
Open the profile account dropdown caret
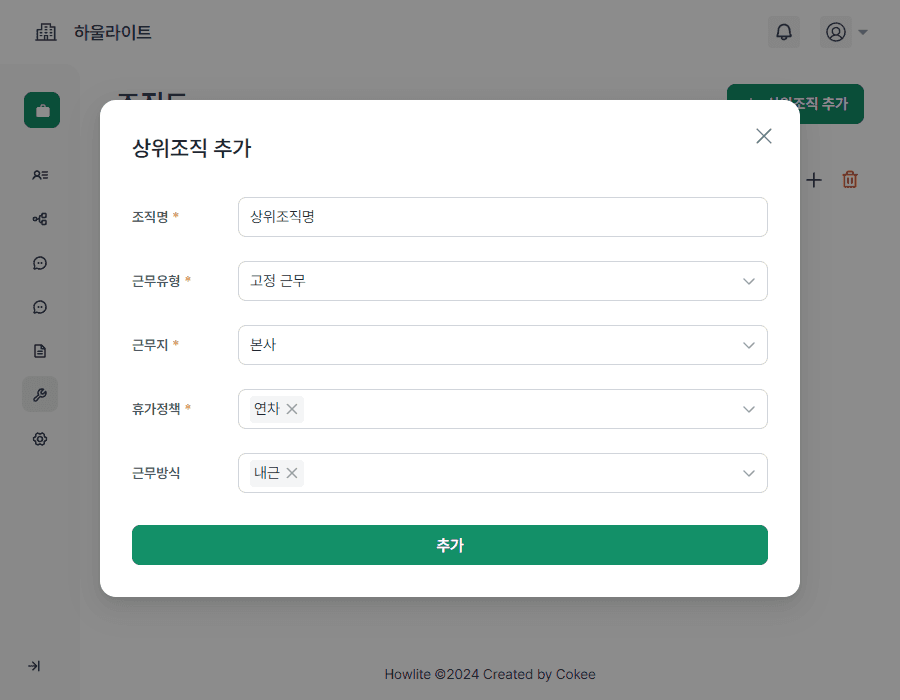[862, 31]
